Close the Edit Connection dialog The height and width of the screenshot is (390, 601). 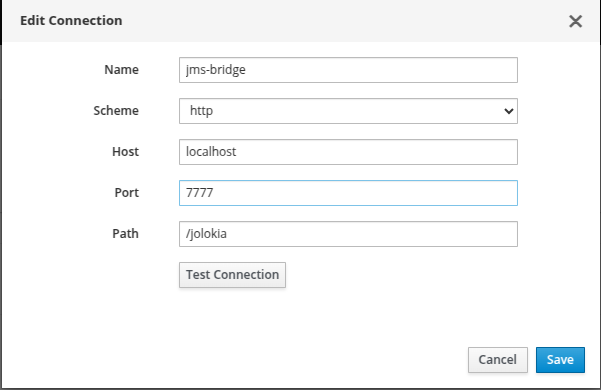click(575, 21)
